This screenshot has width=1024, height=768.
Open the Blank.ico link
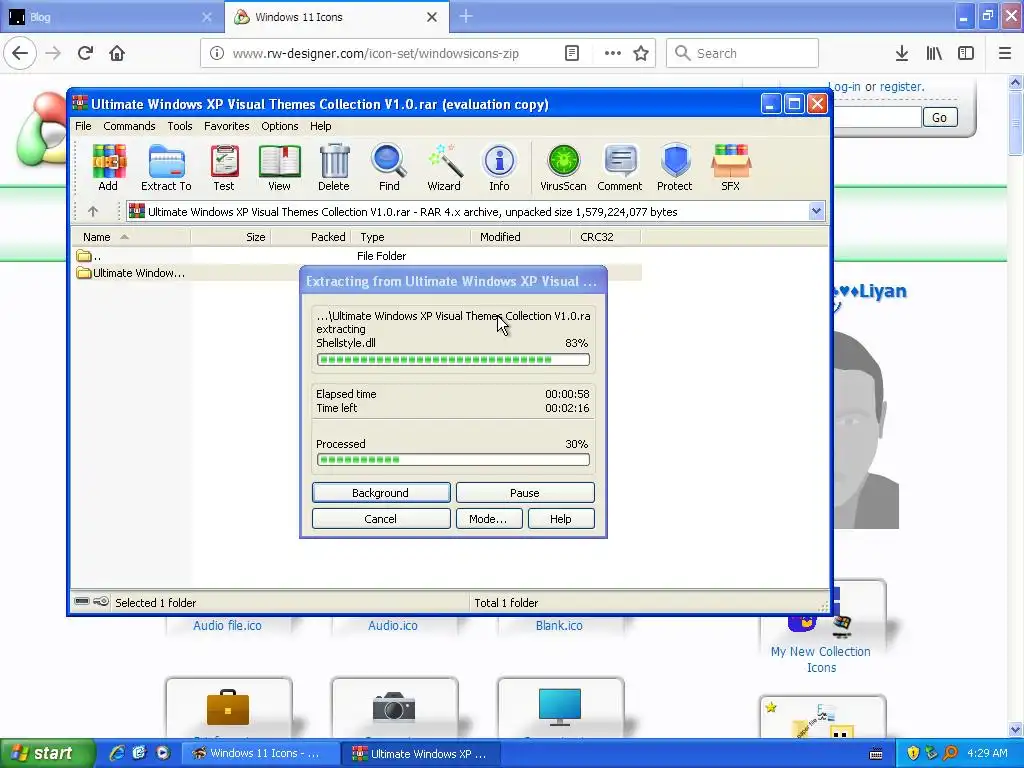tap(559, 626)
